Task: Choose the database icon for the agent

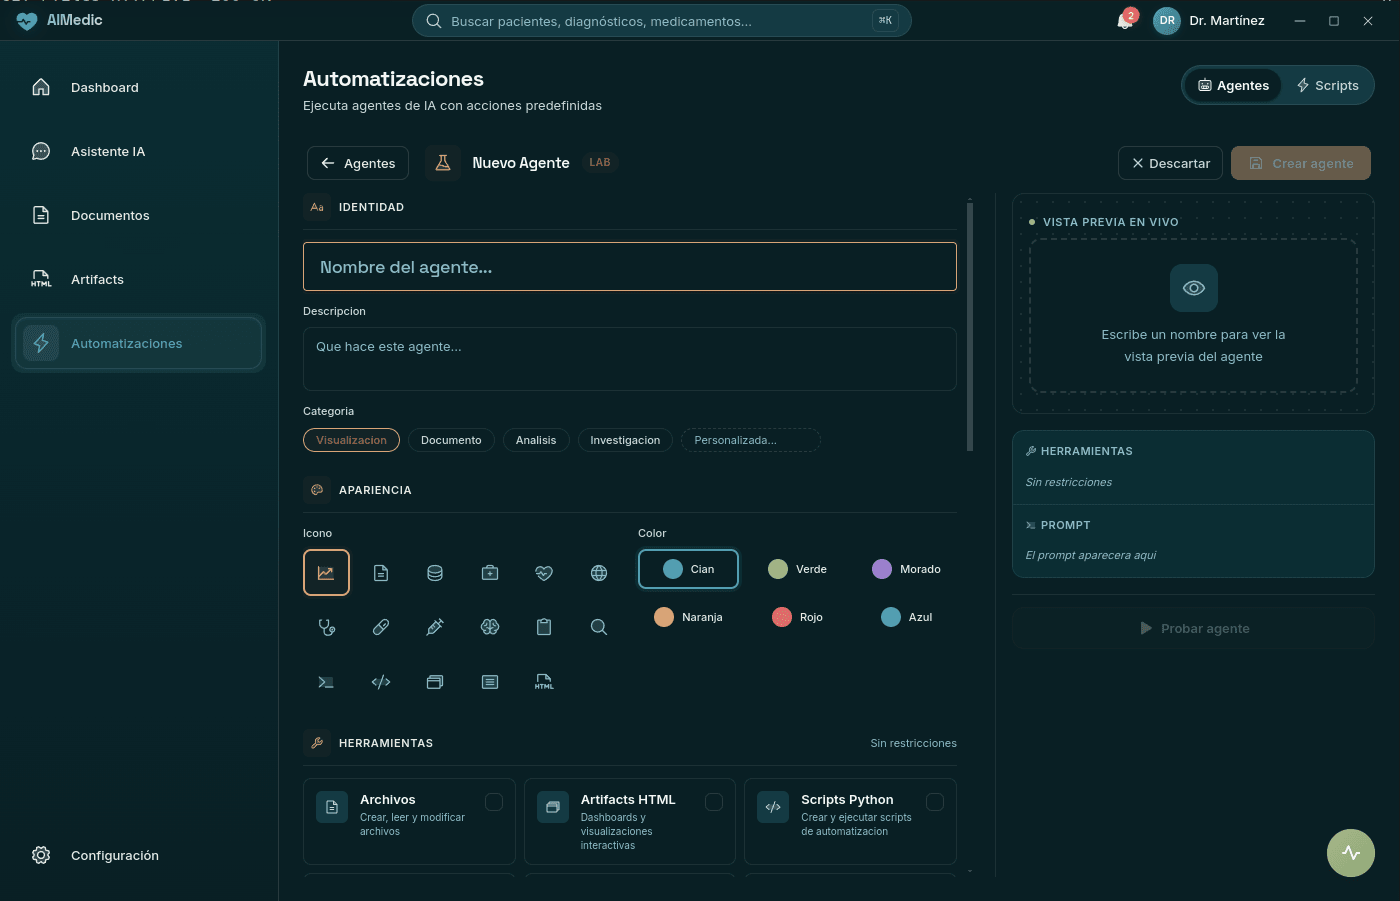Action: [x=435, y=573]
